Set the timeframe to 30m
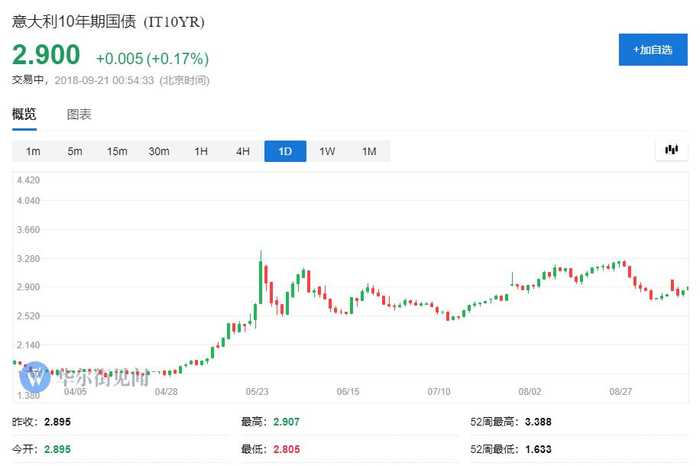700x466 pixels. tap(159, 151)
